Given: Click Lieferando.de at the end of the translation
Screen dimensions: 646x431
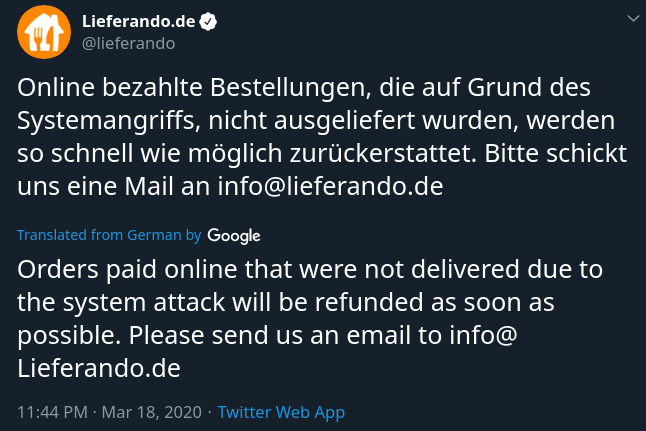Looking at the screenshot, I should 99,368.
